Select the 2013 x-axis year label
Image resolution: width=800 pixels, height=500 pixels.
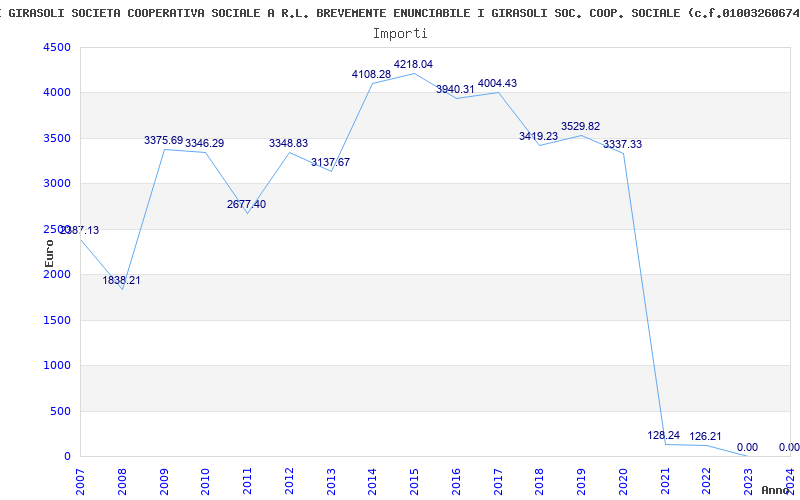[331, 481]
